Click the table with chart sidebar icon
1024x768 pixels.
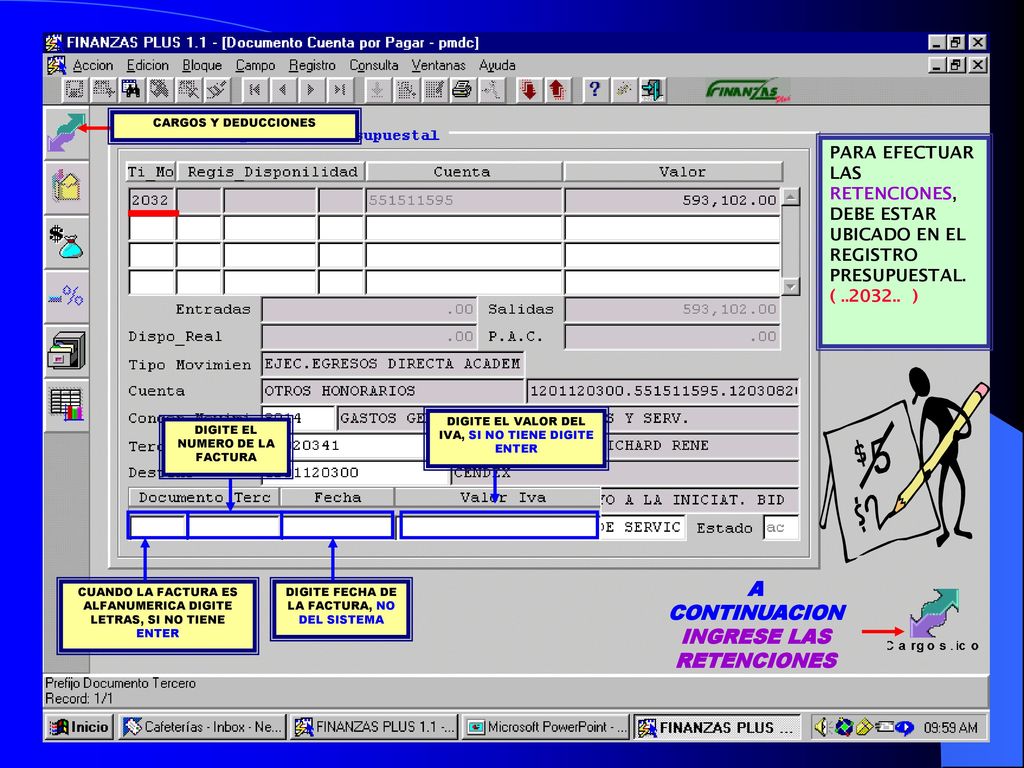pyautogui.click(x=66, y=405)
